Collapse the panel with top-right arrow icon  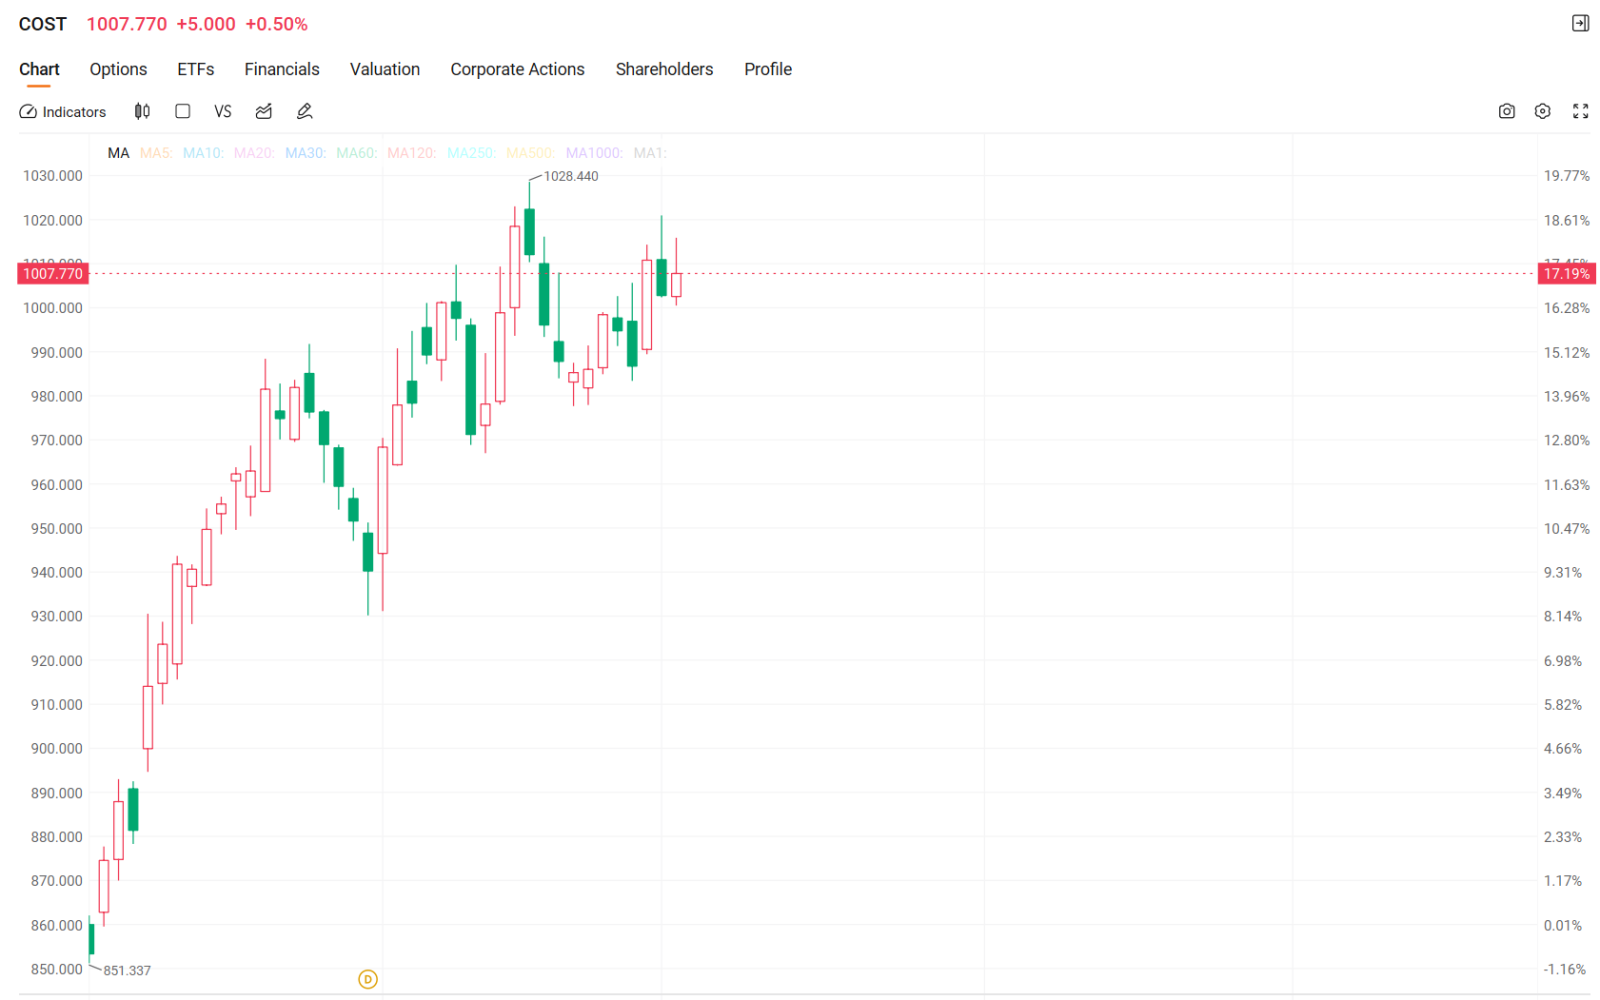click(x=1581, y=23)
